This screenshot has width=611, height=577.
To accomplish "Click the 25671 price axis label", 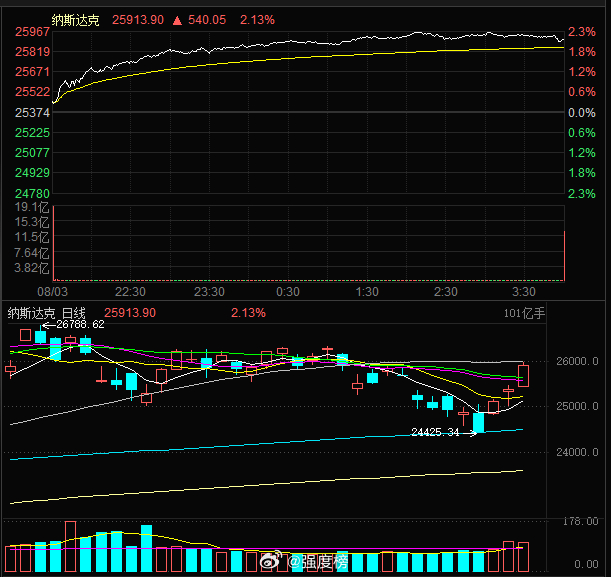I will click(33, 72).
